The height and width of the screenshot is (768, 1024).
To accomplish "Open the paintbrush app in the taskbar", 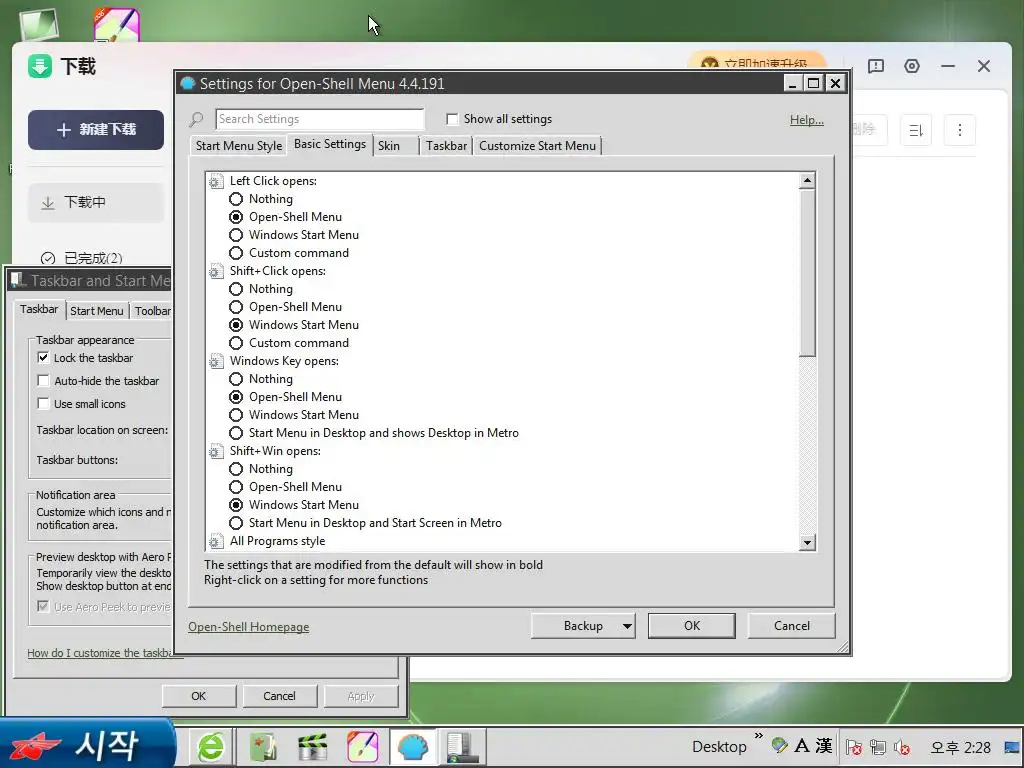I will [x=362, y=746].
